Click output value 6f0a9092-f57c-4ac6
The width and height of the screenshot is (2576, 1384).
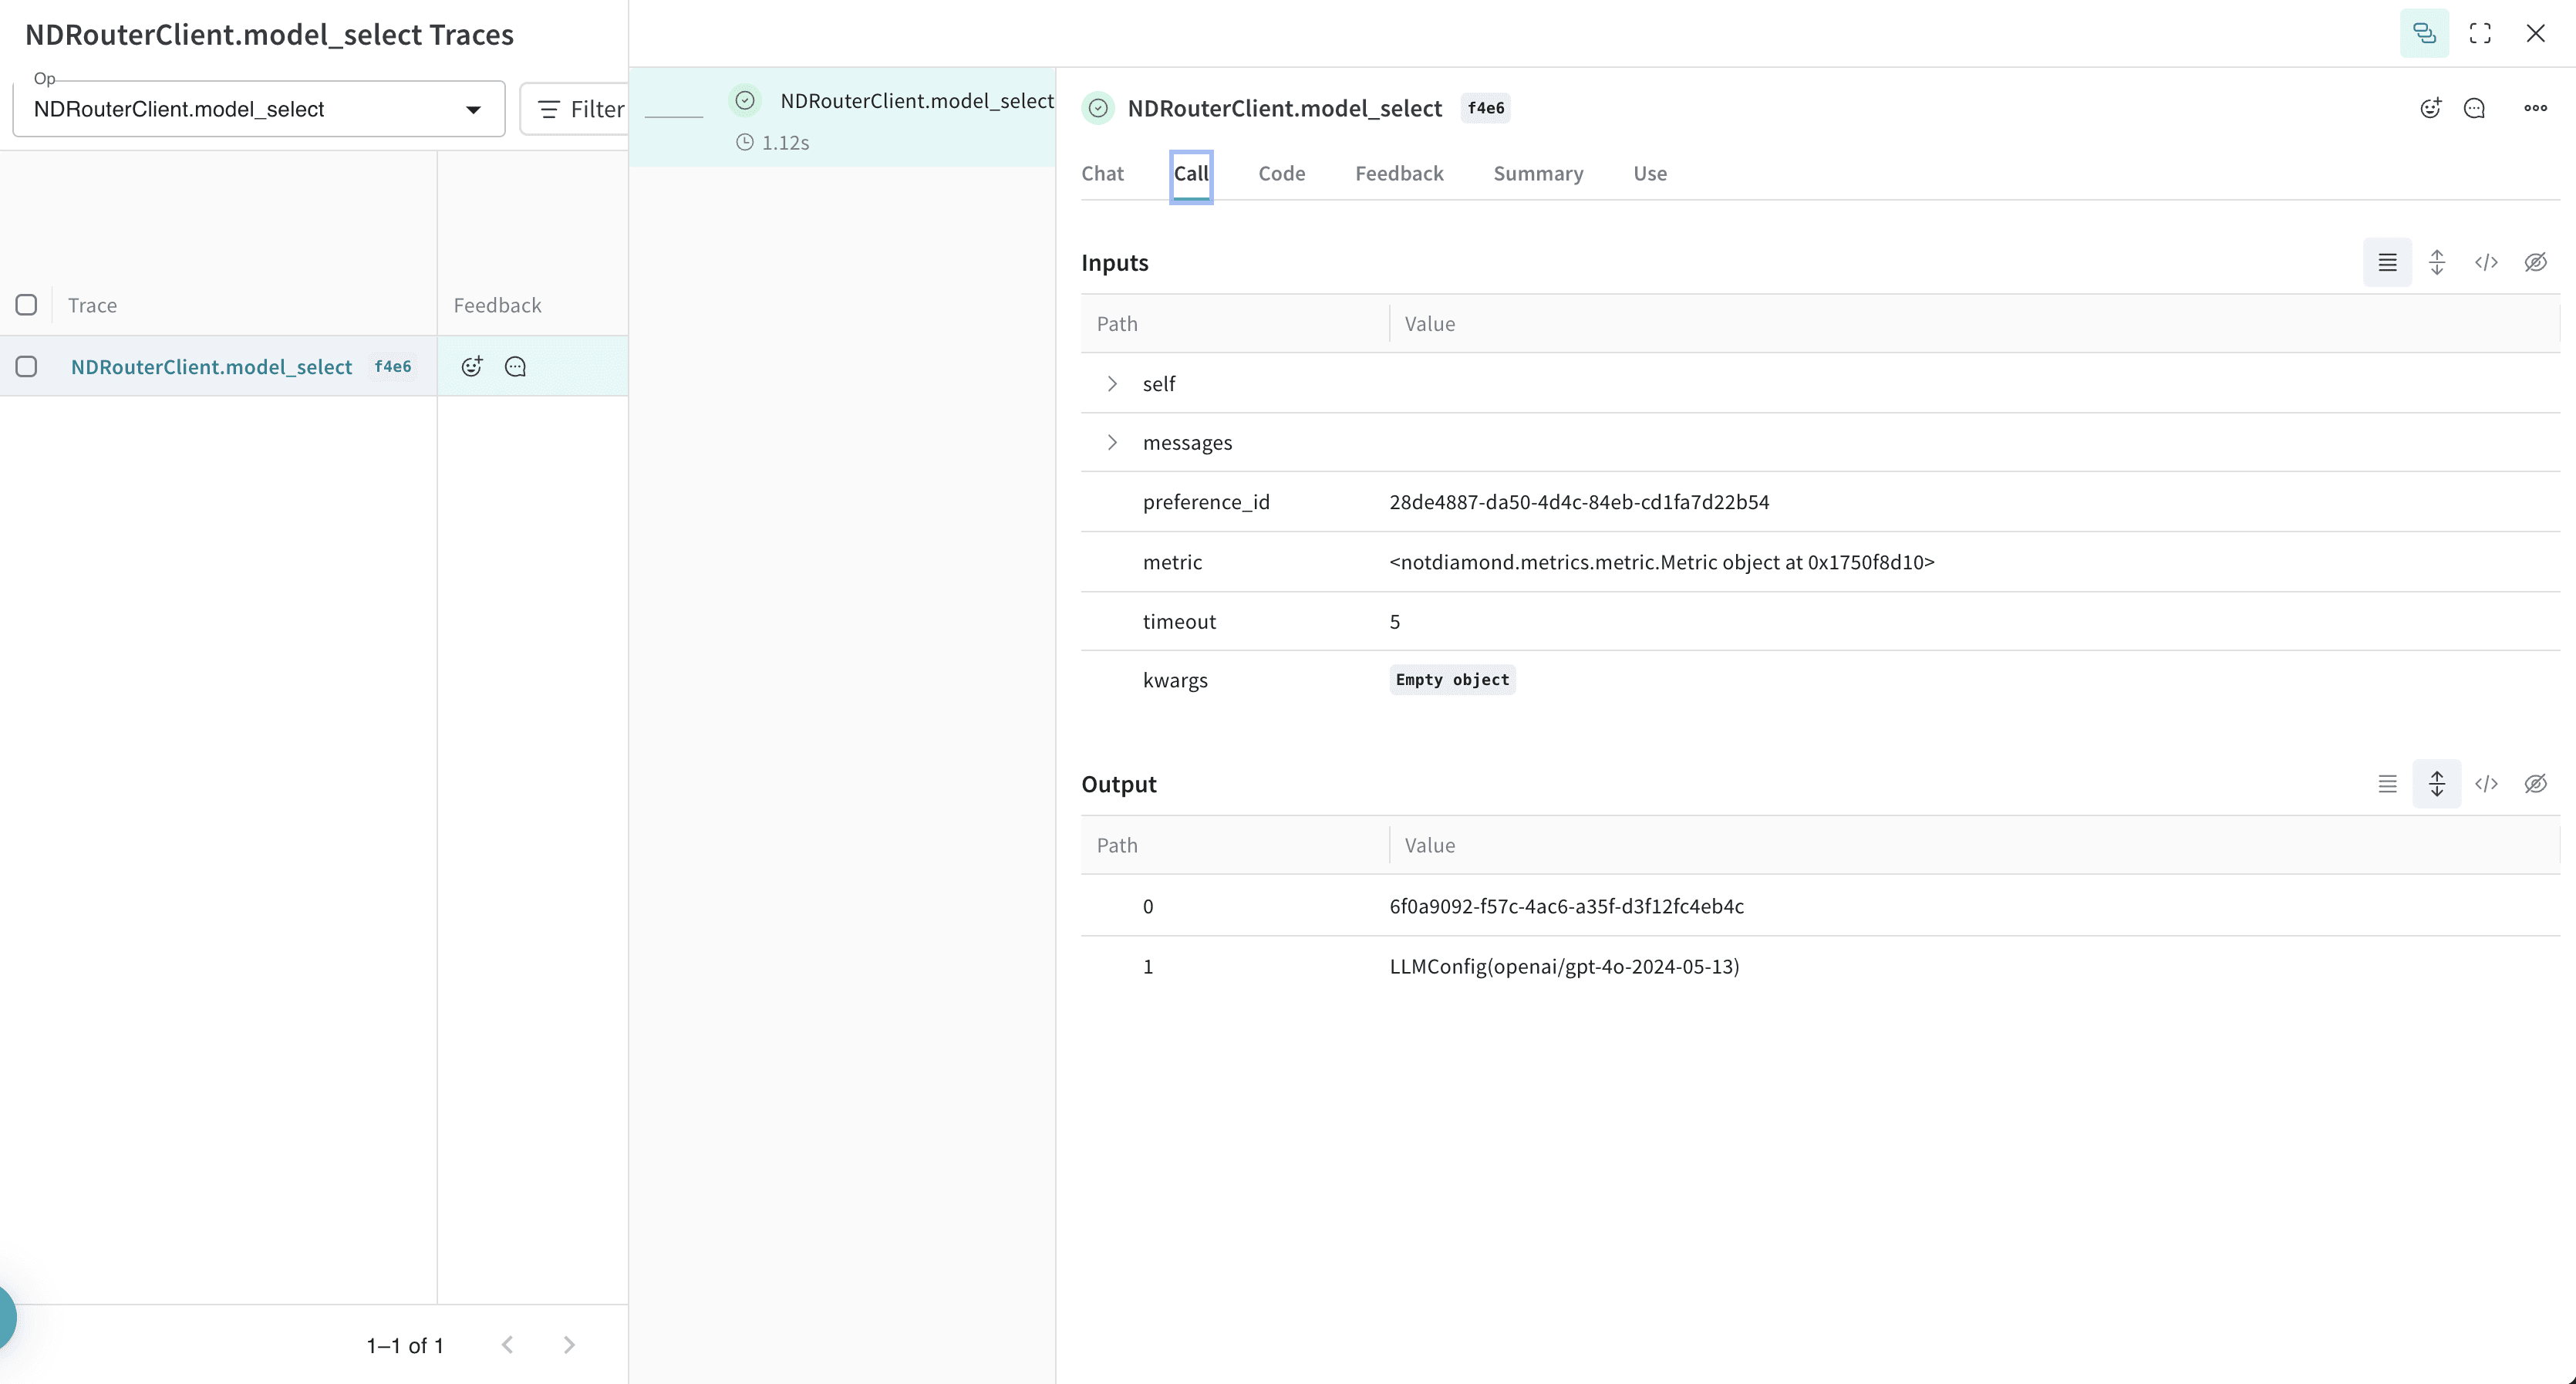[1566, 907]
